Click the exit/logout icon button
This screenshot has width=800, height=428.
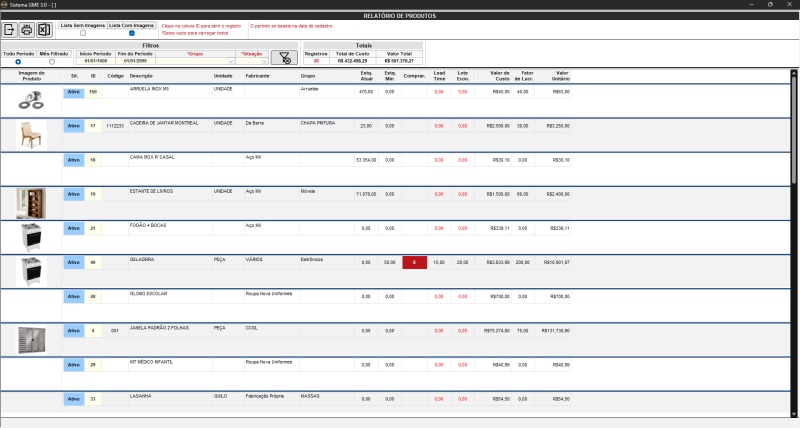click(11, 29)
